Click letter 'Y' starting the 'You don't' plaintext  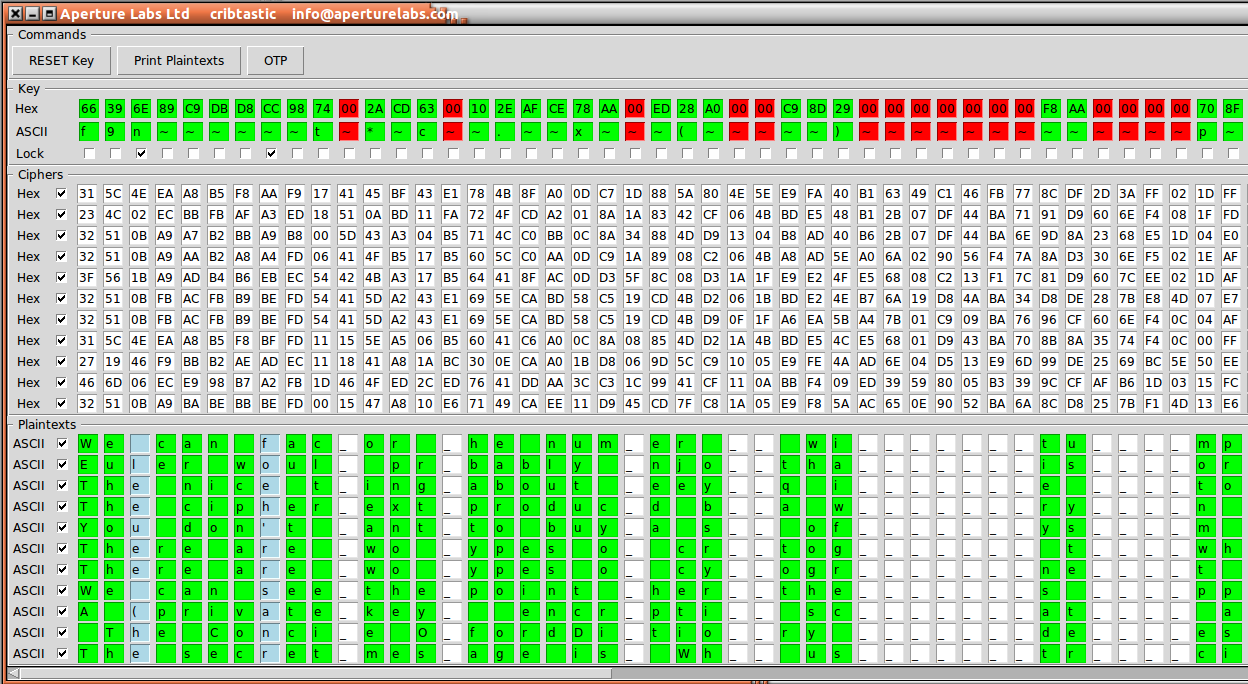click(87, 527)
